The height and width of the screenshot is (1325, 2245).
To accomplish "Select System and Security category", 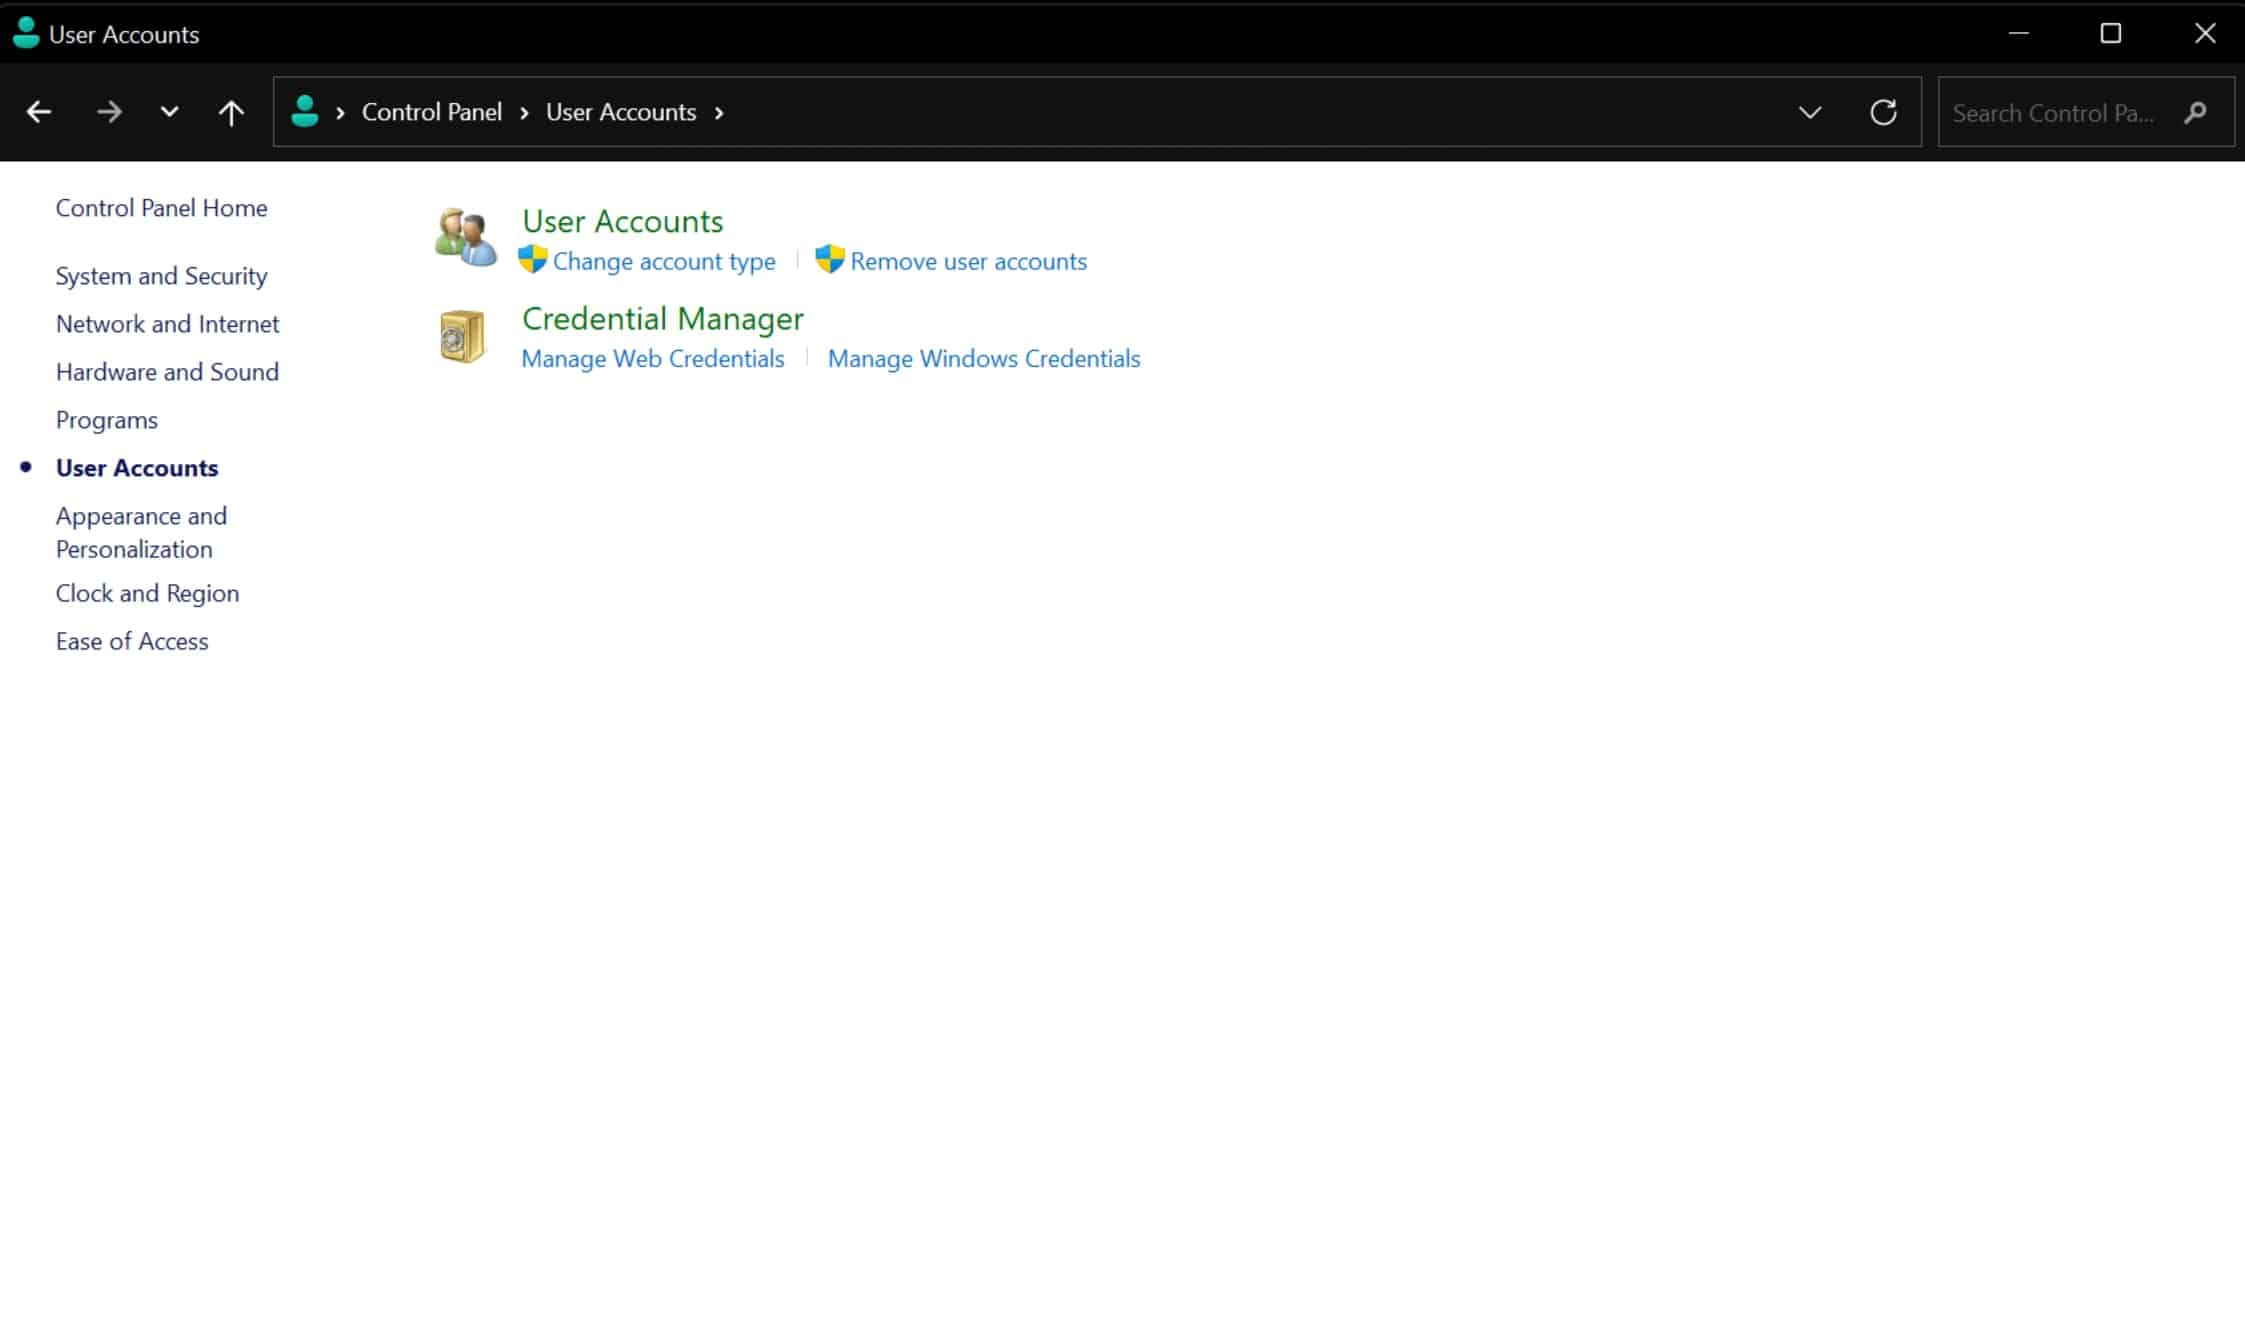I will click(161, 274).
